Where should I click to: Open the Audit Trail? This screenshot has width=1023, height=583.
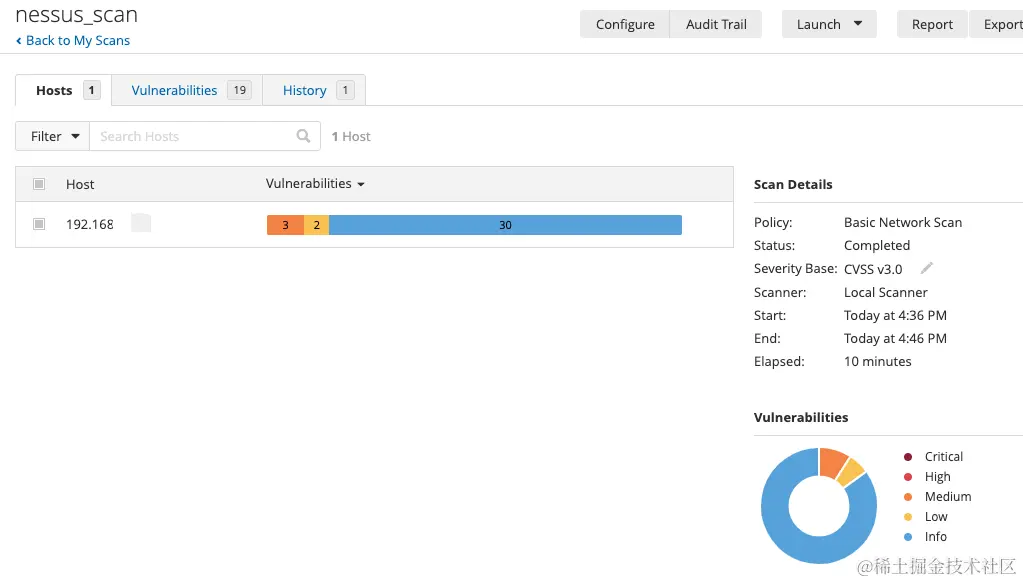(x=716, y=24)
